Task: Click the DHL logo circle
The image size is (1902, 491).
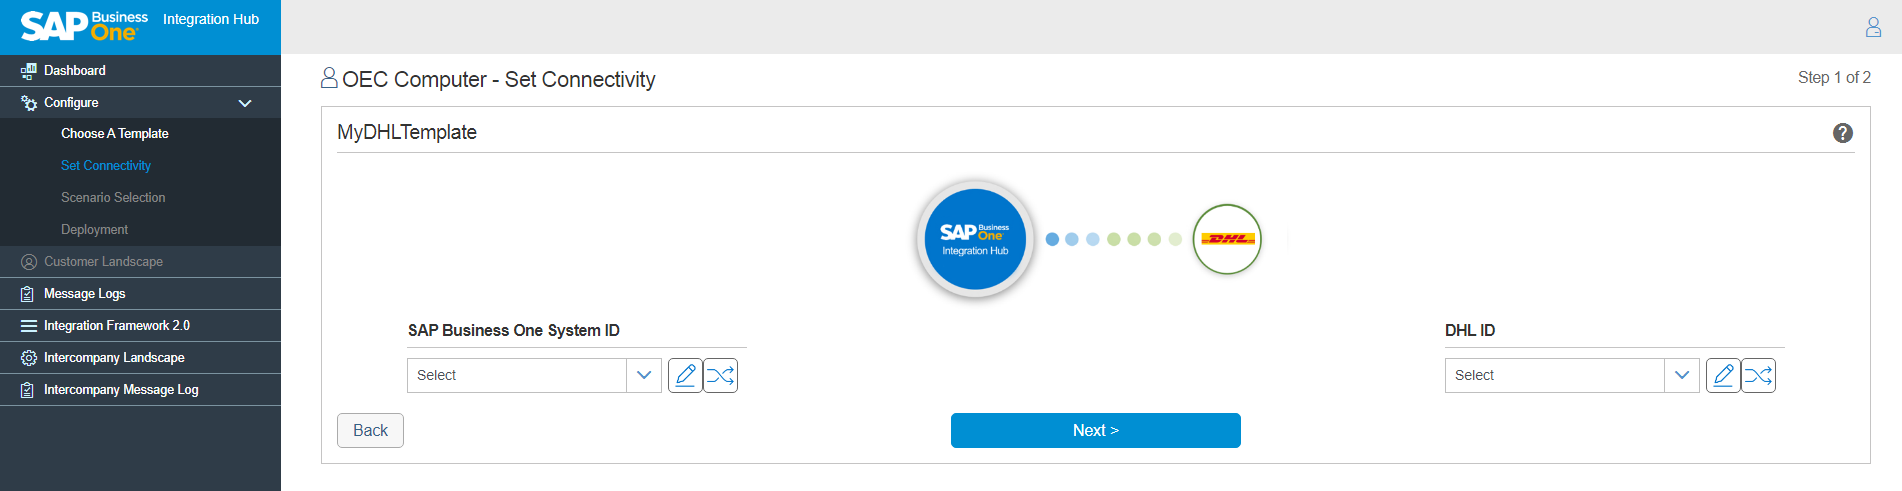Action: pyautogui.click(x=1227, y=239)
